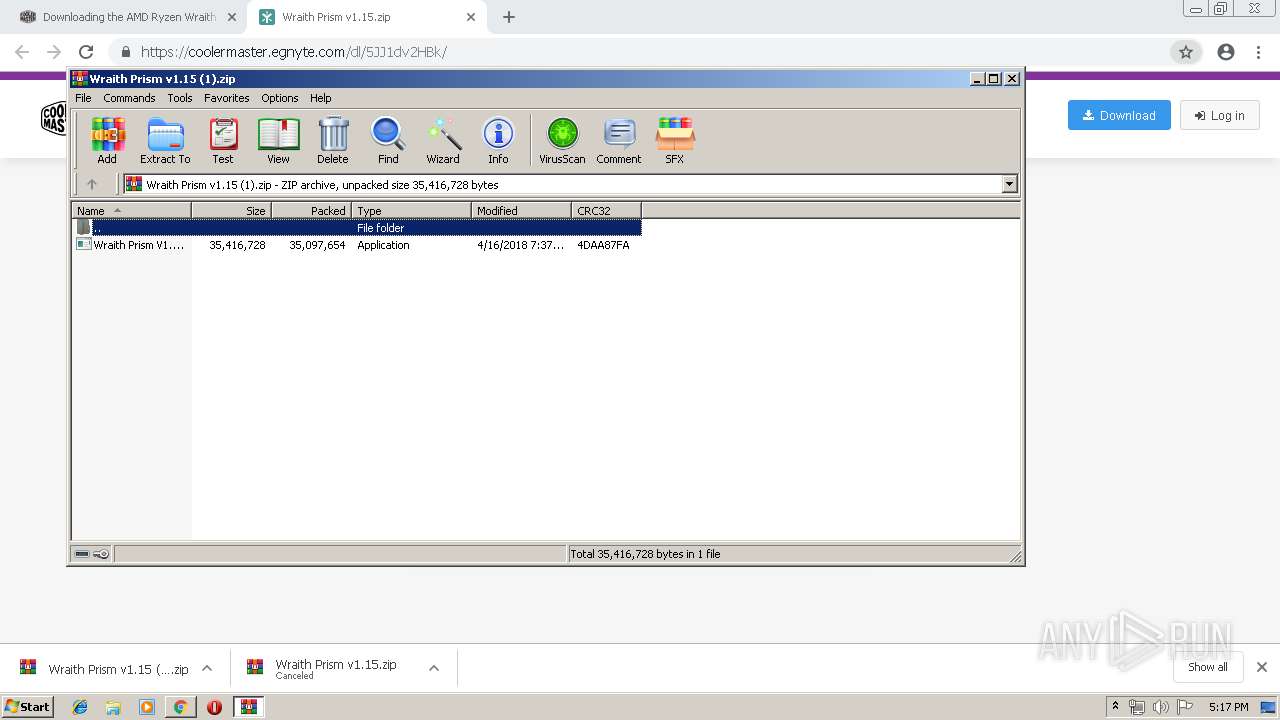Select the parent folder '..' row
1280x720 pixels.
point(357,228)
